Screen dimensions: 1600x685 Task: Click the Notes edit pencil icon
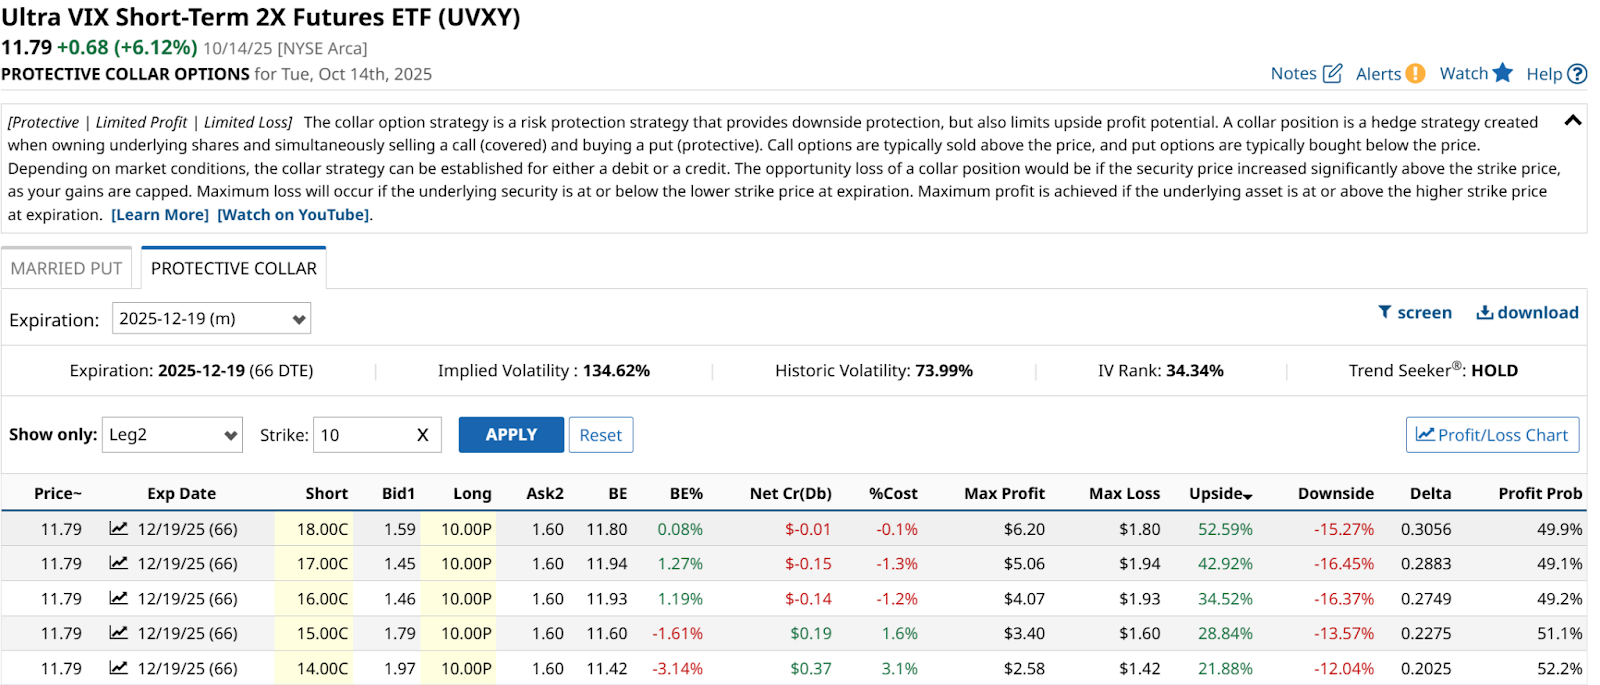1332,73
